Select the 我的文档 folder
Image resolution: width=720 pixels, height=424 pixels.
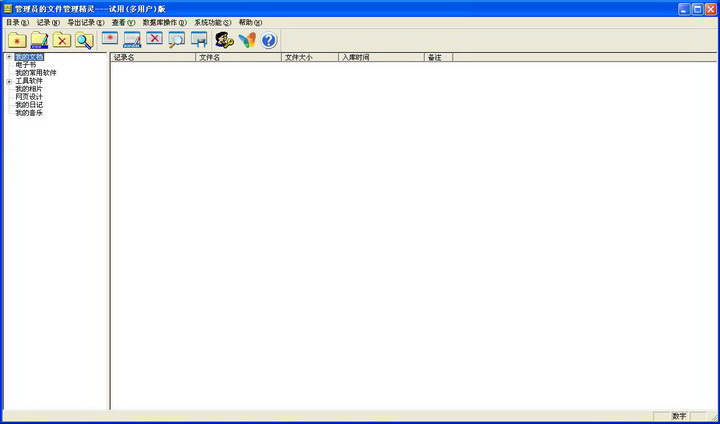click(29, 57)
